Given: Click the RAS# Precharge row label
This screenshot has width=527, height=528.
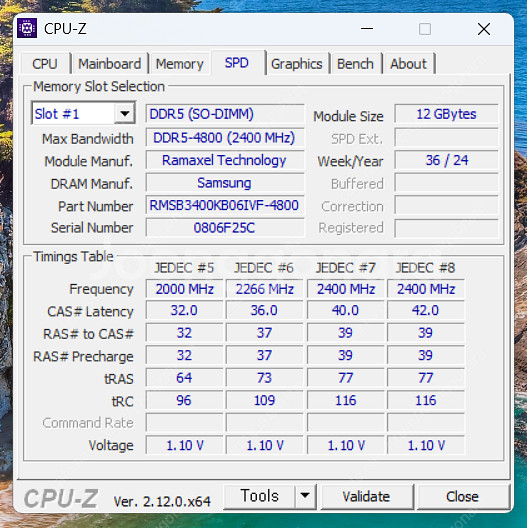Looking at the screenshot, I should (x=83, y=356).
